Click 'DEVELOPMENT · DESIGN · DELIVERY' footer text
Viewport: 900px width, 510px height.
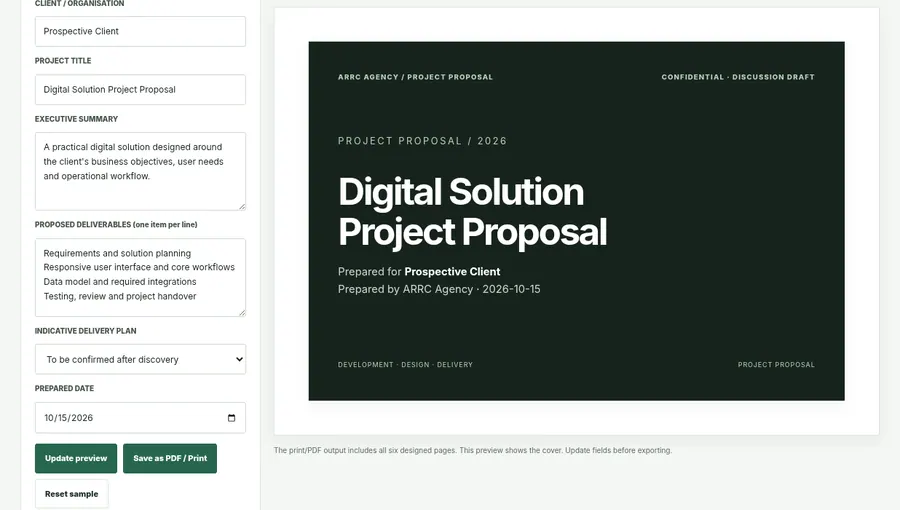pos(405,365)
